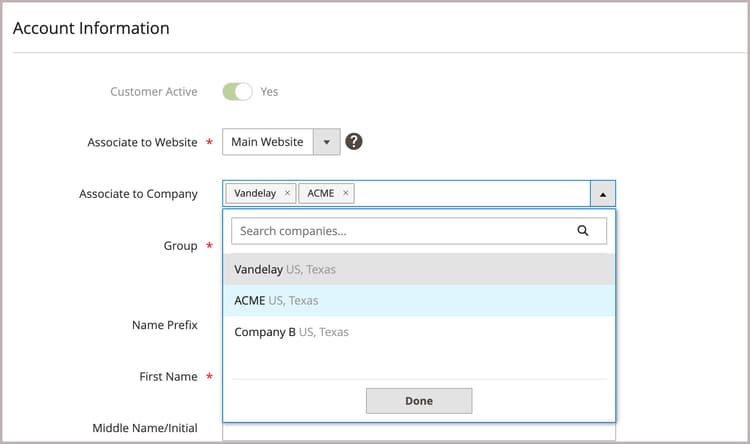This screenshot has width=750, height=444.
Task: Collapse the Associate to Company dropdown arrow
Action: (x=603, y=193)
